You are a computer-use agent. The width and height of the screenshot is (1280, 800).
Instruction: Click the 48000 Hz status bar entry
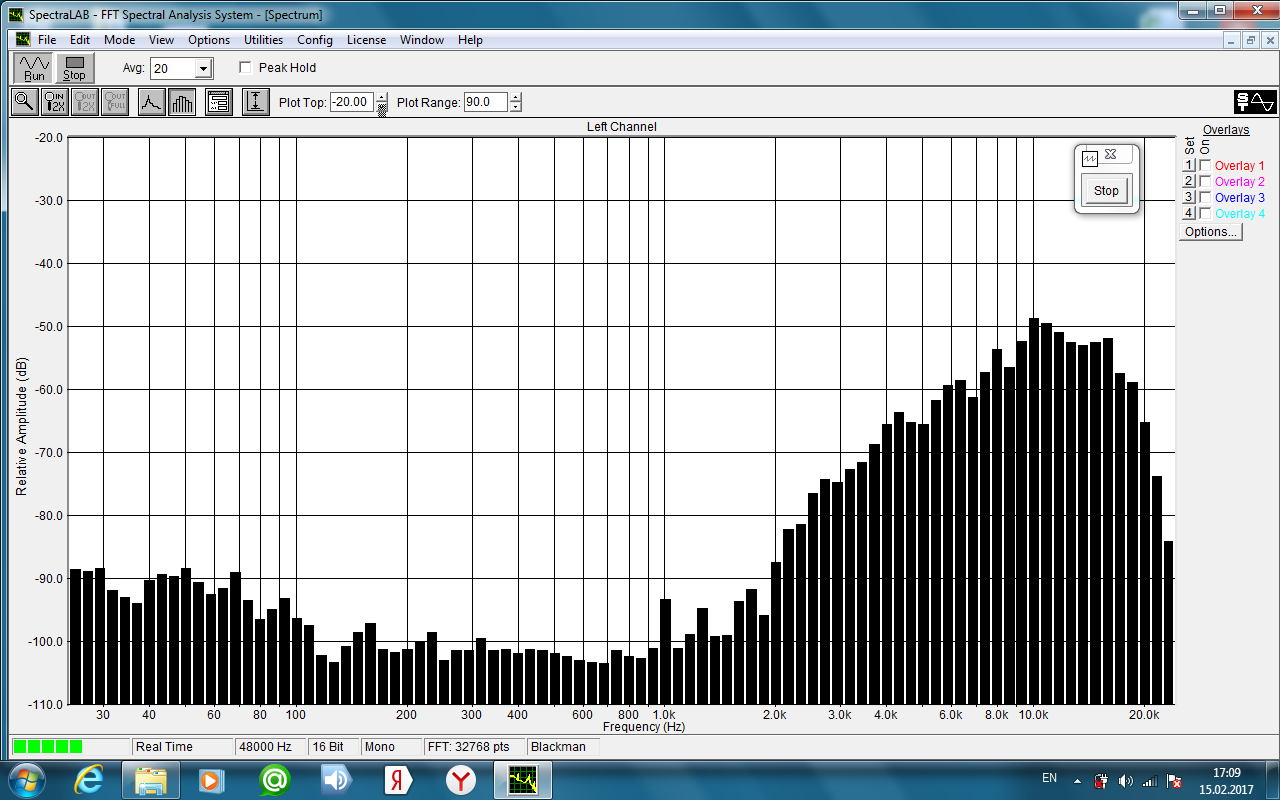(271, 747)
